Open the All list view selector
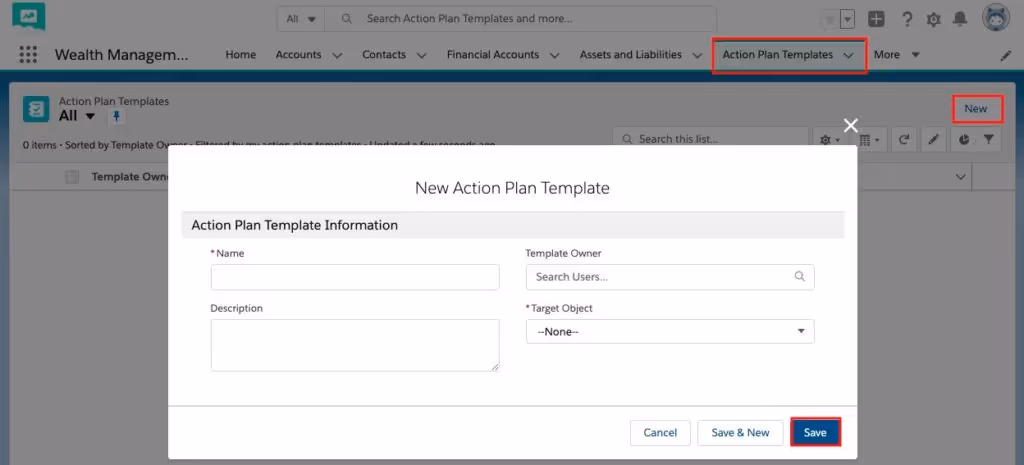Viewport: 1024px width, 465px height. tap(77, 116)
